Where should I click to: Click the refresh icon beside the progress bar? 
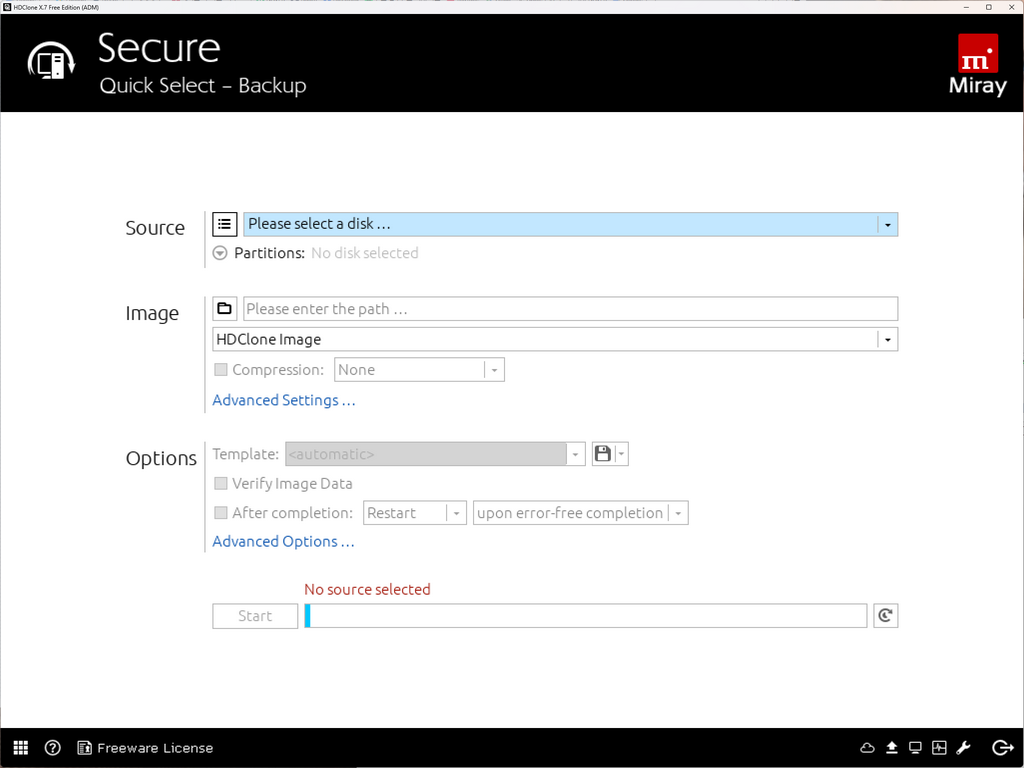click(886, 616)
